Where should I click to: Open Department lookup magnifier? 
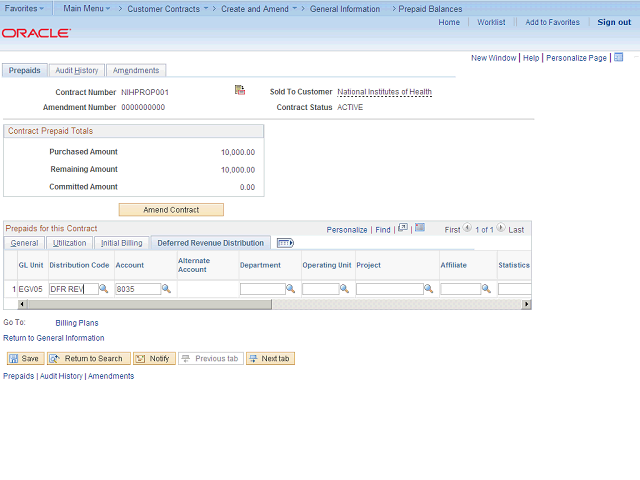[291, 289]
